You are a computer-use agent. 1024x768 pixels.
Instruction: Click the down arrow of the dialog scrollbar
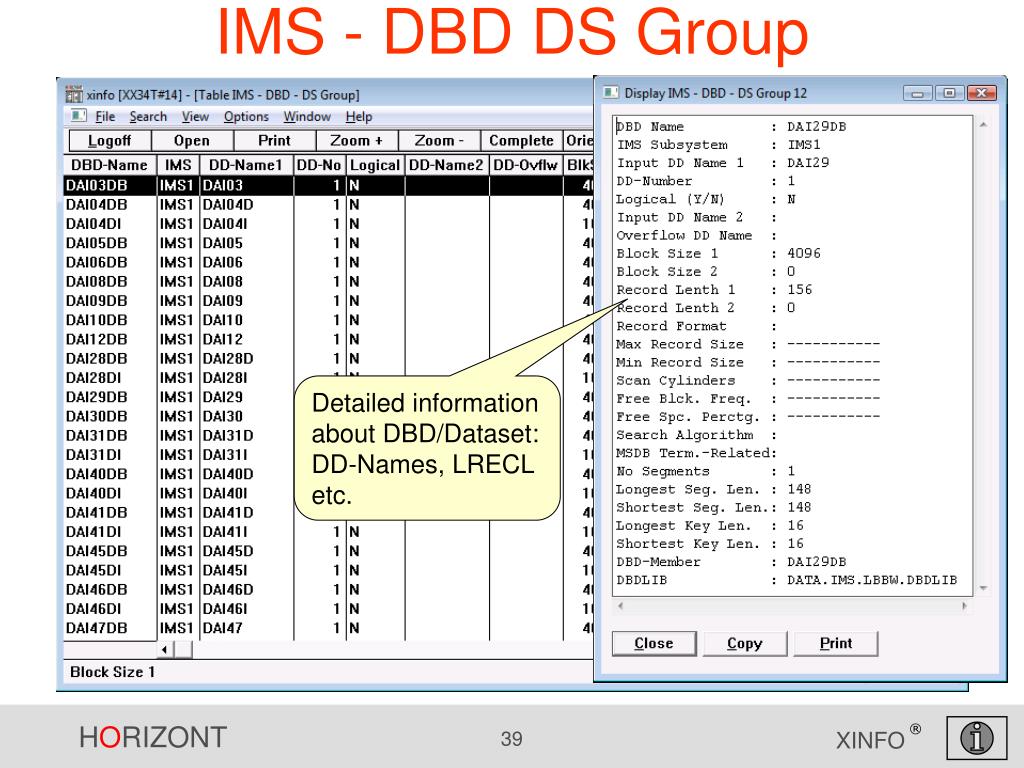coord(983,588)
